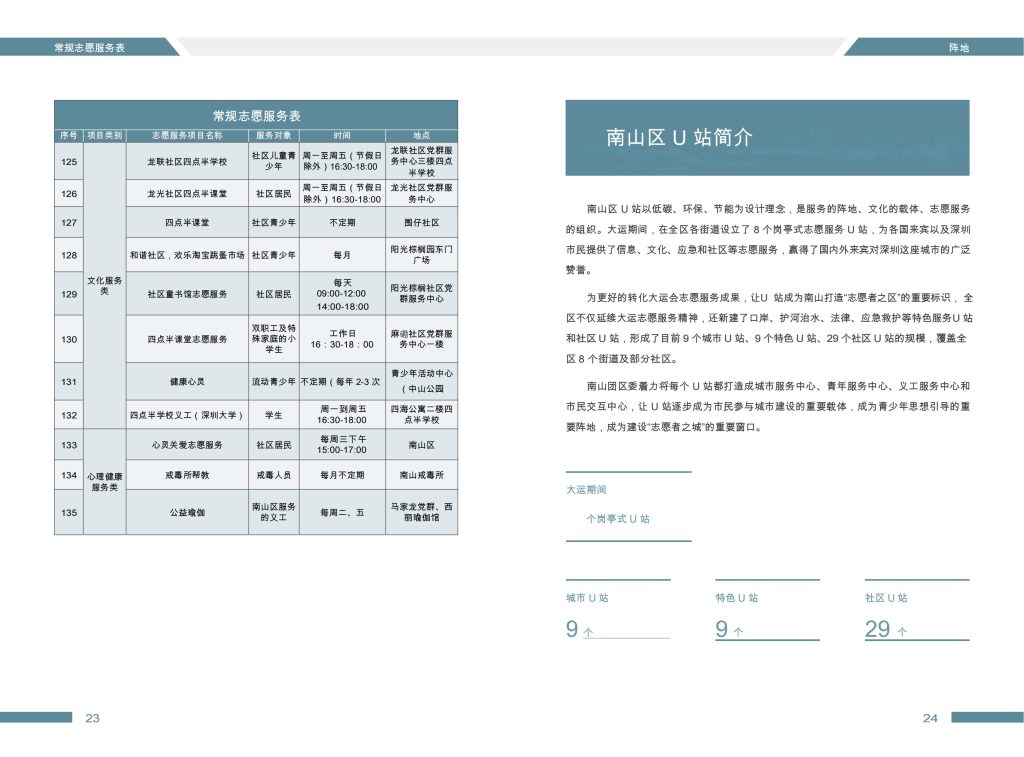The image size is (1024, 757).
Task: Click the '常规志愿服务表' table title bar
Action: 256,116
